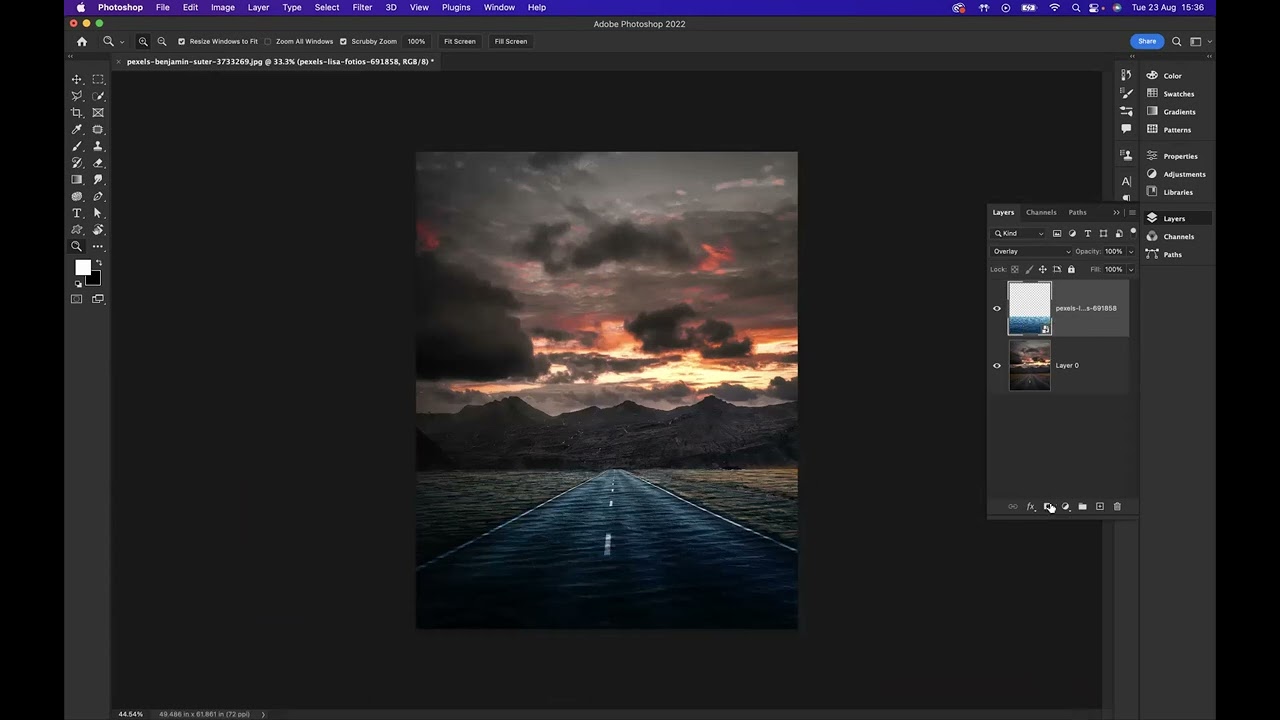Open the Window menu
The width and height of the screenshot is (1280, 720).
click(499, 7)
